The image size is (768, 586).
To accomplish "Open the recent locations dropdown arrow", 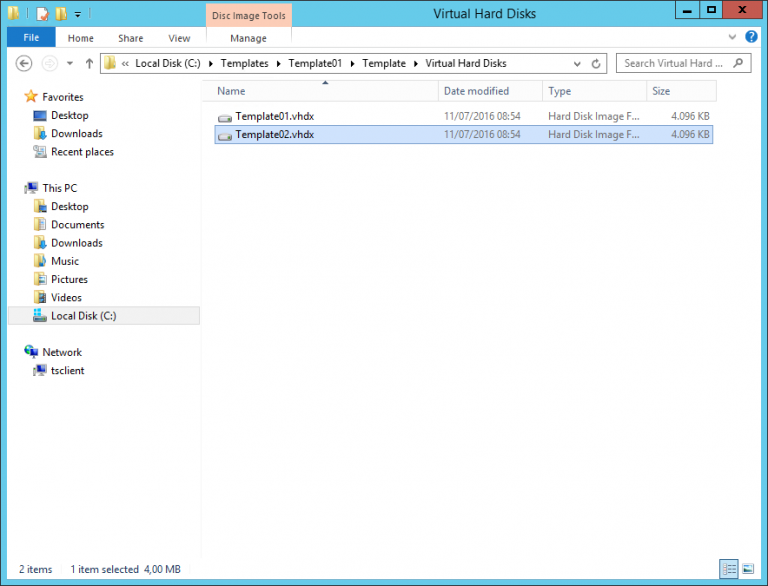I will (70, 64).
